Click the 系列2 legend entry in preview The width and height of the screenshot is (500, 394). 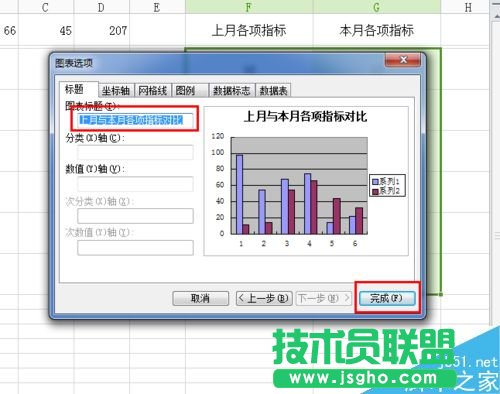coord(386,191)
